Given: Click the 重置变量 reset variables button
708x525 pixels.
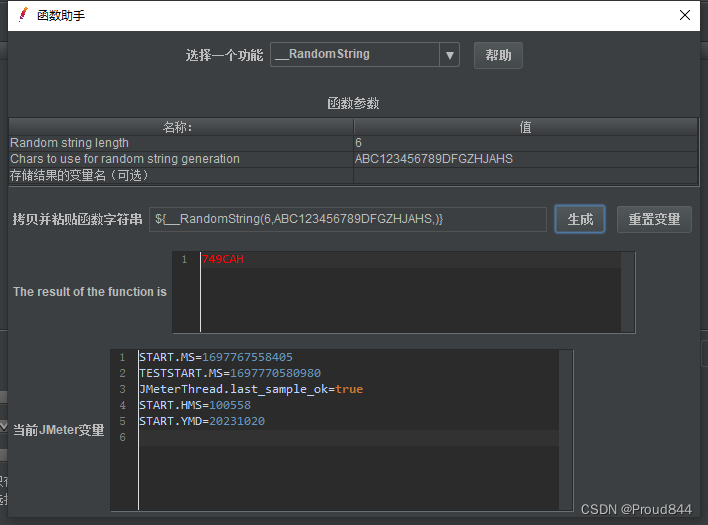Looking at the screenshot, I should tap(654, 219).
